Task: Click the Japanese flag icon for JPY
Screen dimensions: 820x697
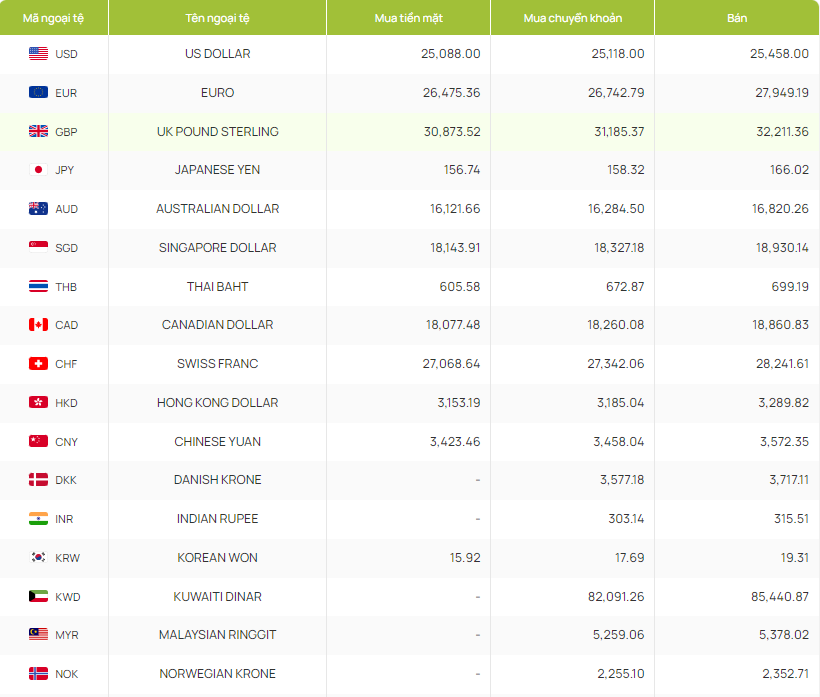Action: point(38,170)
